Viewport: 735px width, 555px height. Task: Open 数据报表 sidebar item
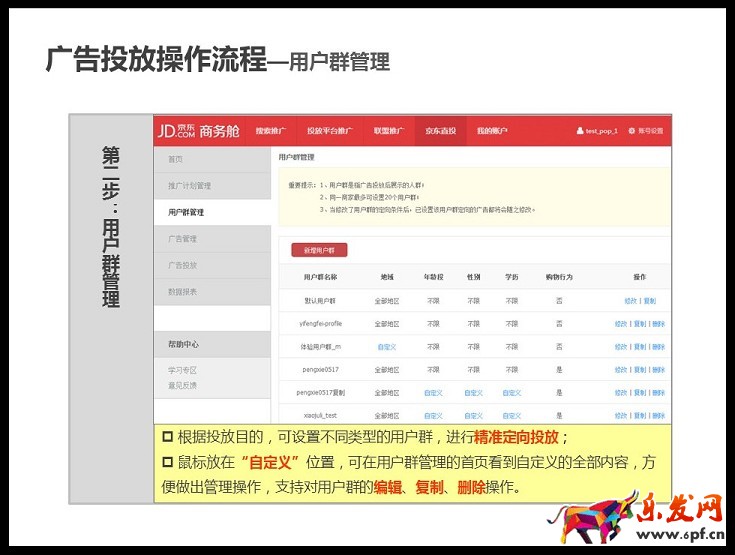(182, 292)
